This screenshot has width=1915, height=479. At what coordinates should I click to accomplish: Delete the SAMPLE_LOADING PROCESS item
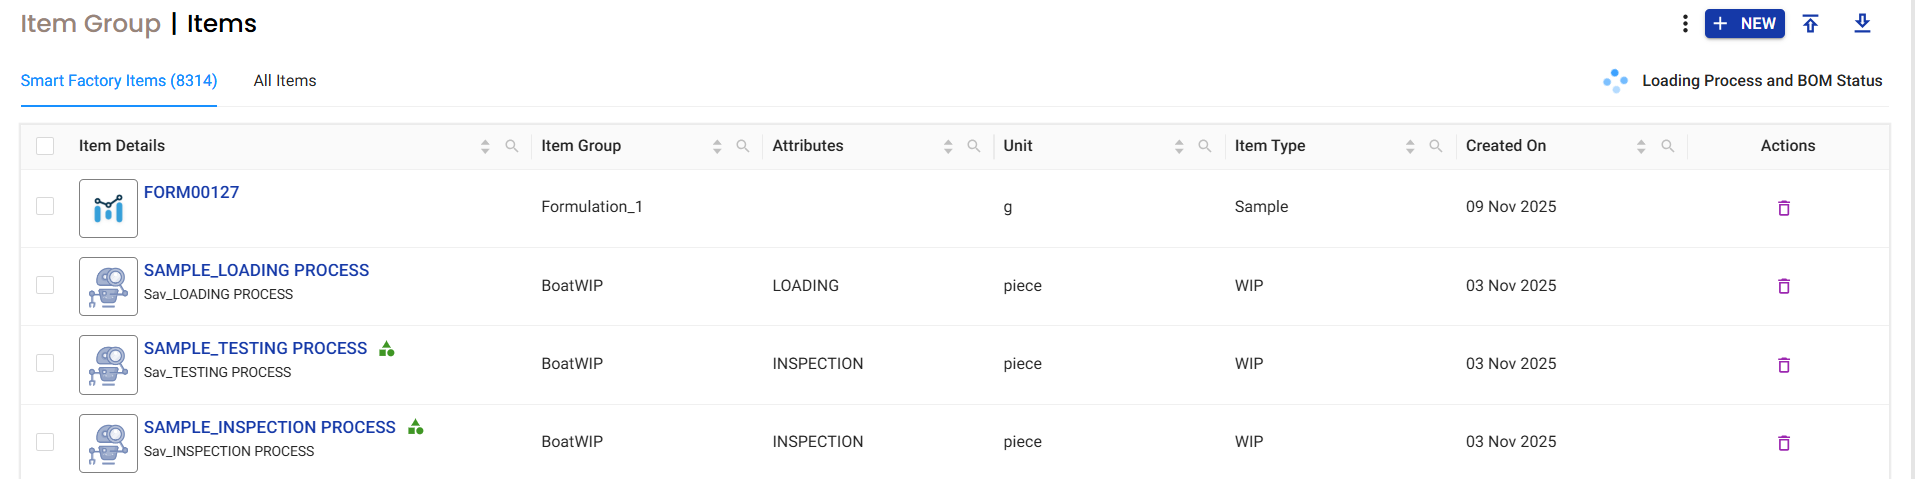pyautogui.click(x=1783, y=286)
